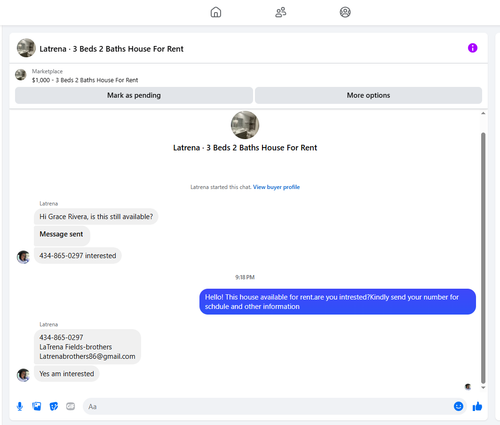Screen dimensions: 500x425
Task: Click the blue 'Hello! This house available' message
Action: coord(337,302)
